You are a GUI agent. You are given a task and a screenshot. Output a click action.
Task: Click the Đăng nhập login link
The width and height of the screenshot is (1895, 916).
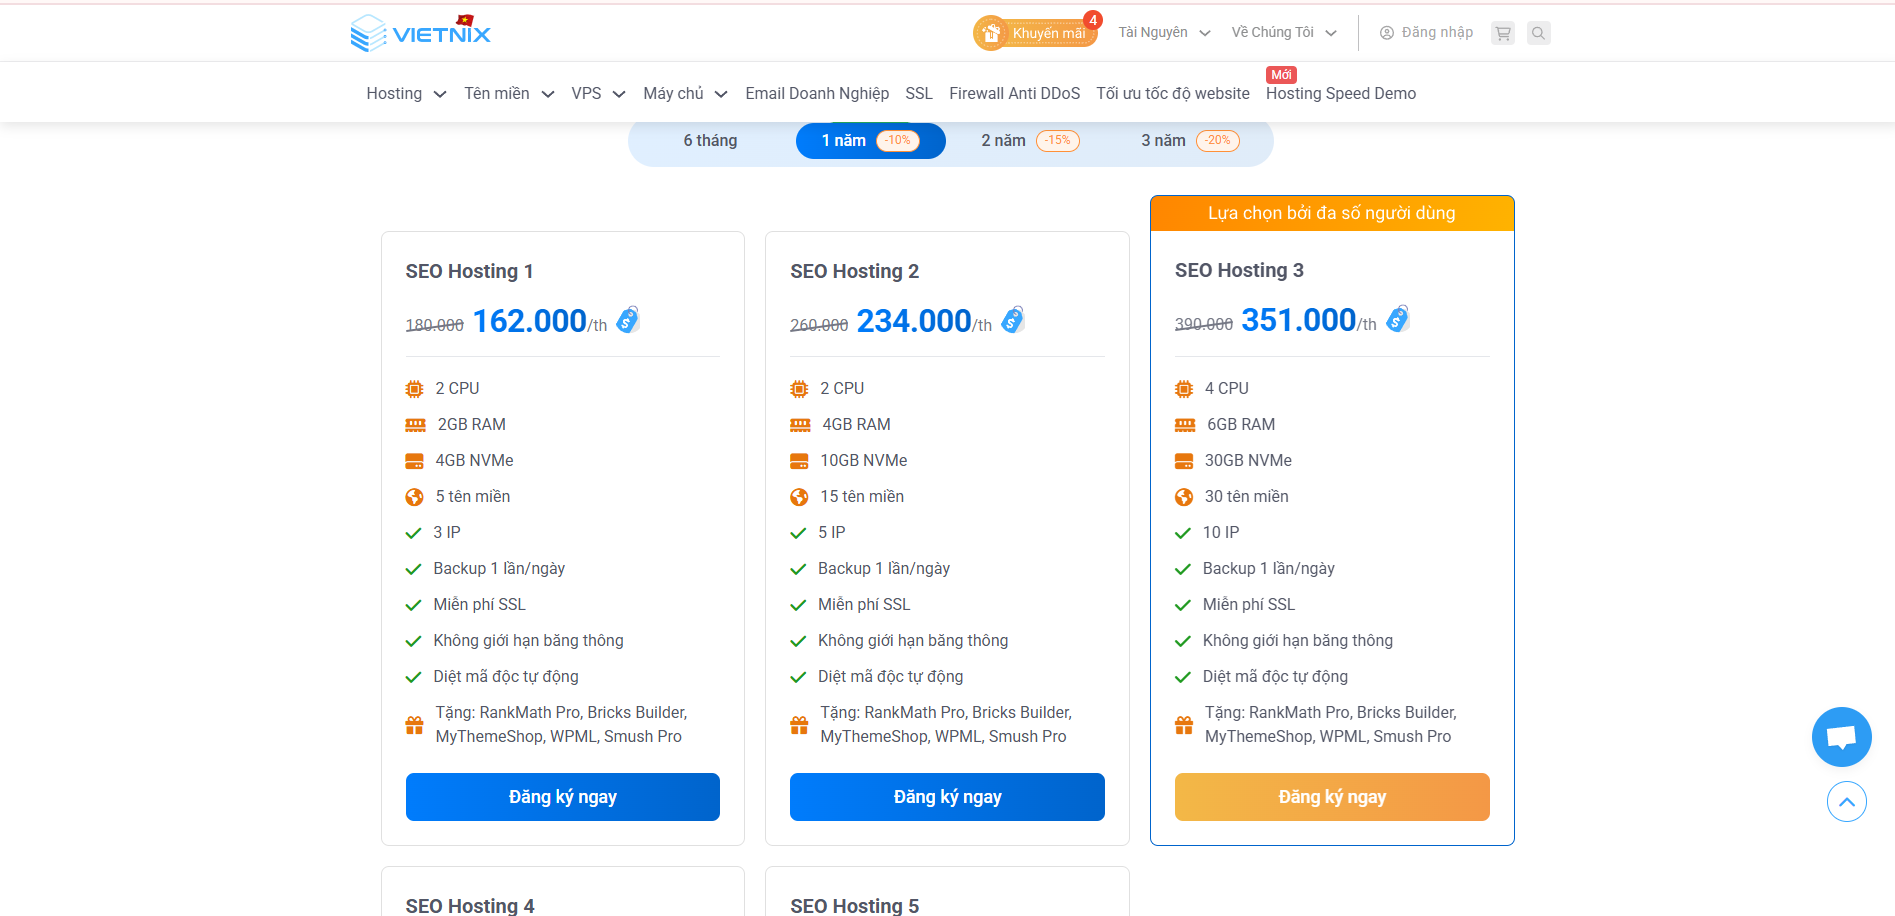(x=1427, y=33)
